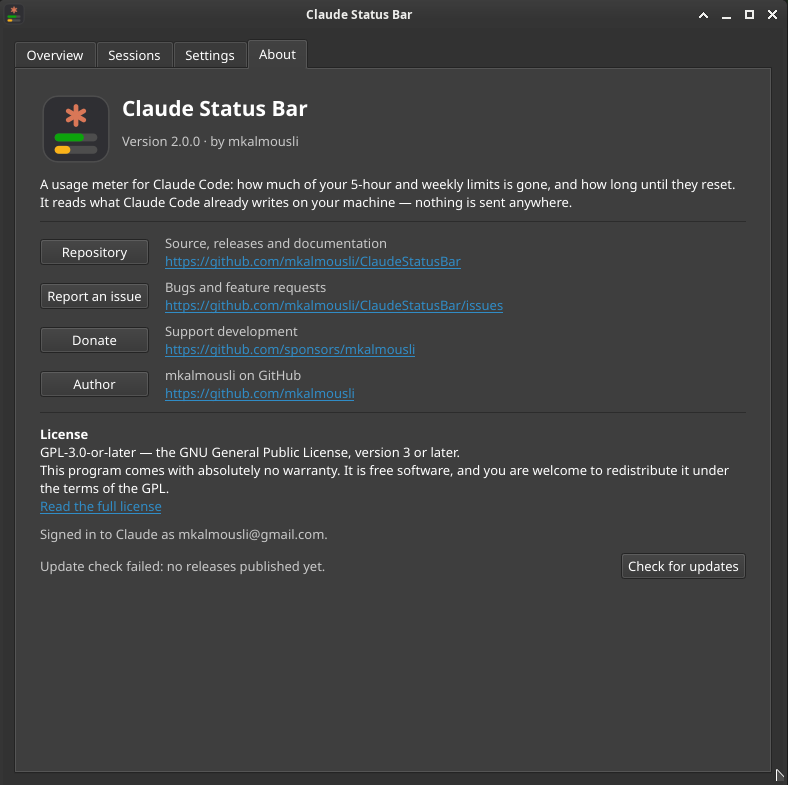Open the Read the full license link
This screenshot has height=785, width=788.
point(101,507)
